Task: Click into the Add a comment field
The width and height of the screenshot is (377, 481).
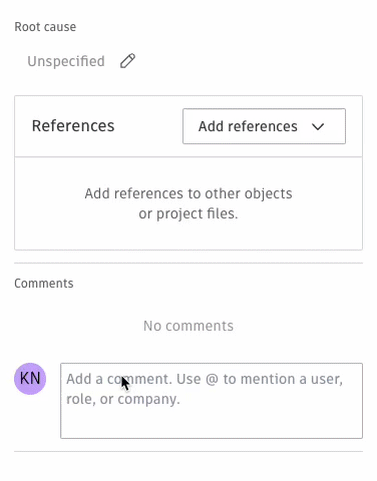Action: pyautogui.click(x=211, y=401)
